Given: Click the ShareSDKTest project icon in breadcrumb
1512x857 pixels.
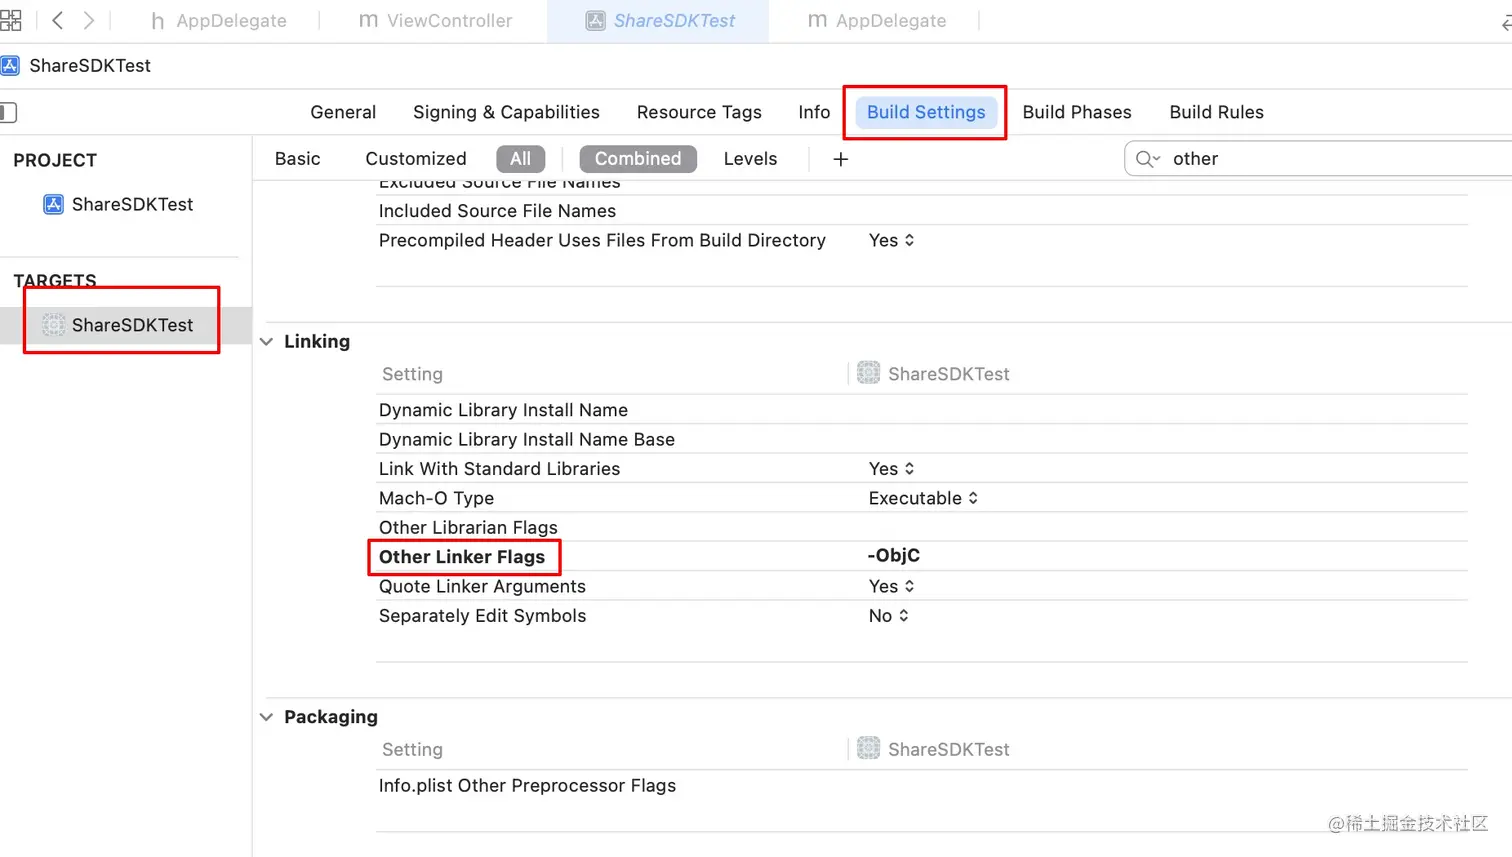Looking at the screenshot, I should (10, 66).
